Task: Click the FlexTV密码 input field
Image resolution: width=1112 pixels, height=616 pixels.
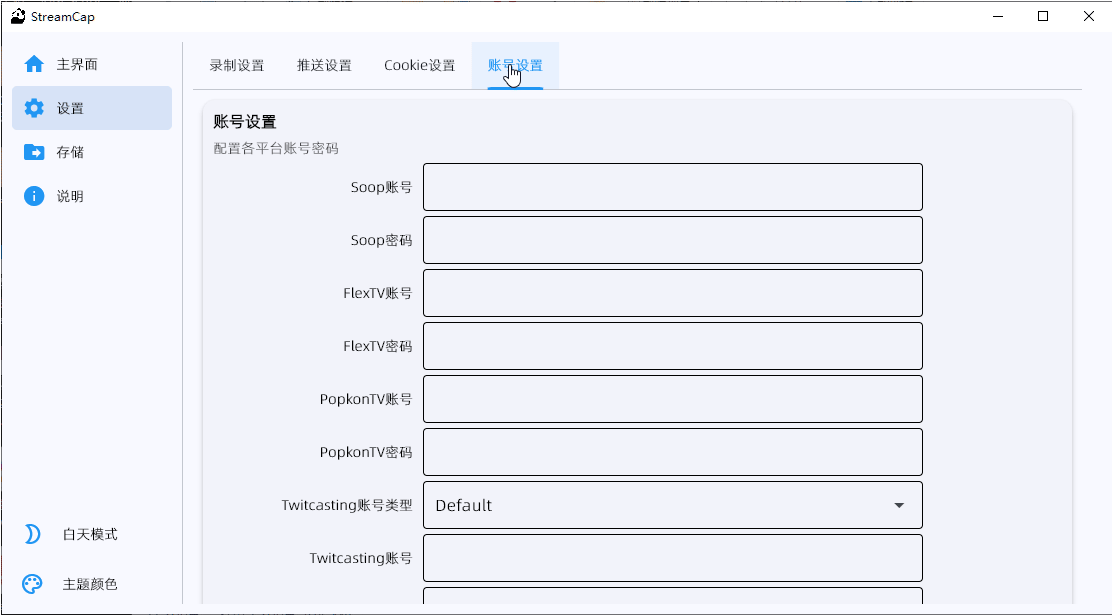Action: 672,345
